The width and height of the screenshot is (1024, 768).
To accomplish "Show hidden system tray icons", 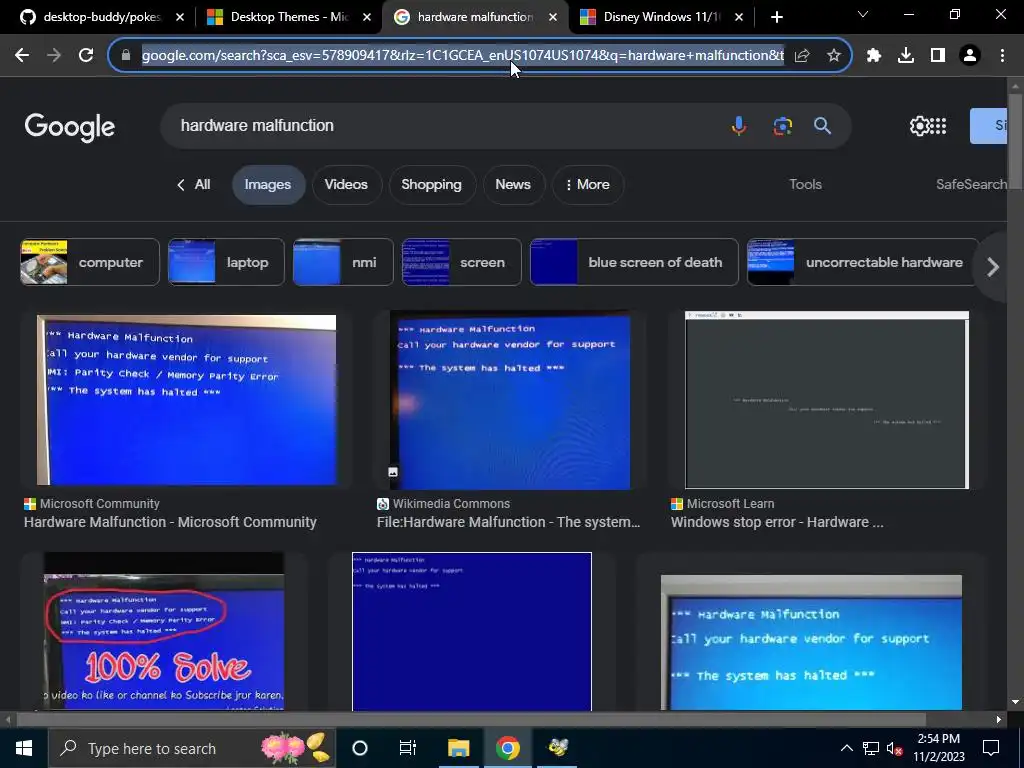I will pyautogui.click(x=846, y=748).
